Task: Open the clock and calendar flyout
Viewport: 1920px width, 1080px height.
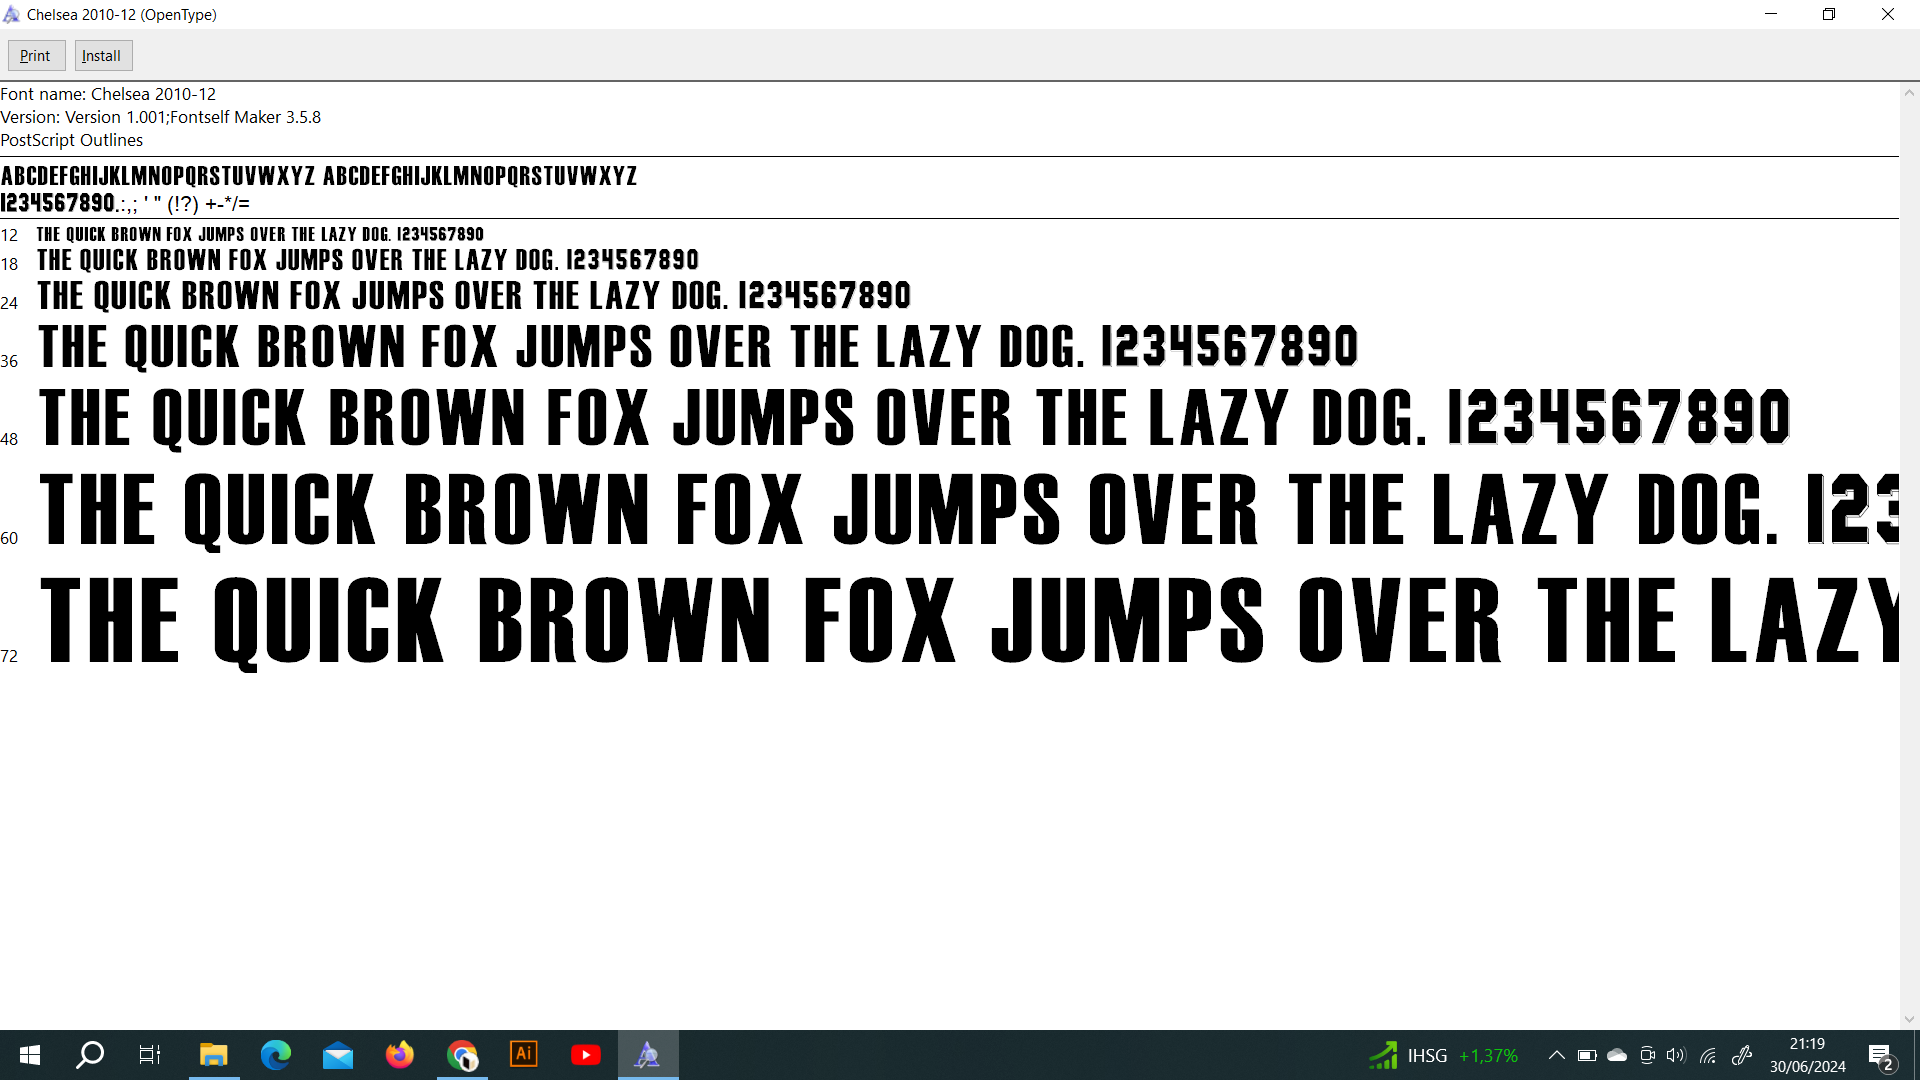Action: [x=1807, y=1055]
